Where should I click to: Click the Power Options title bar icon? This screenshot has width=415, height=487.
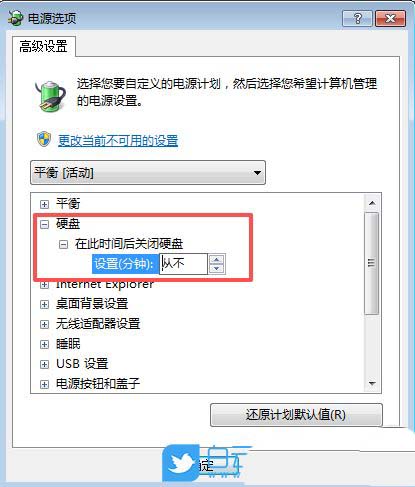(x=15, y=18)
